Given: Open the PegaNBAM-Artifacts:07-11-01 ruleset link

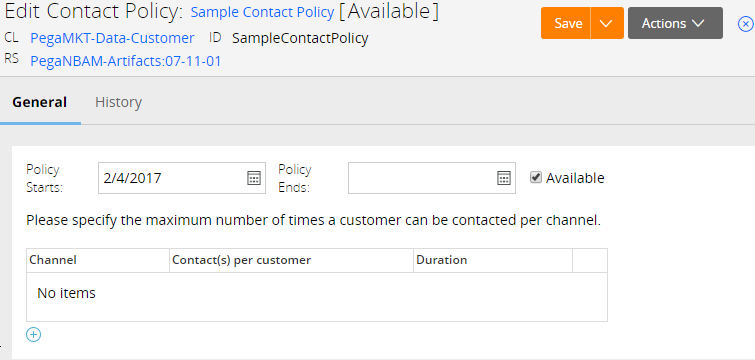Looking at the screenshot, I should pos(126,61).
